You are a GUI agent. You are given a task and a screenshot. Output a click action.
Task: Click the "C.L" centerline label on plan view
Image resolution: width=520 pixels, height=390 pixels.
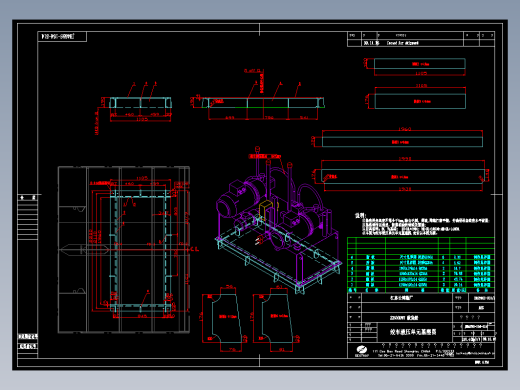(x=195, y=249)
